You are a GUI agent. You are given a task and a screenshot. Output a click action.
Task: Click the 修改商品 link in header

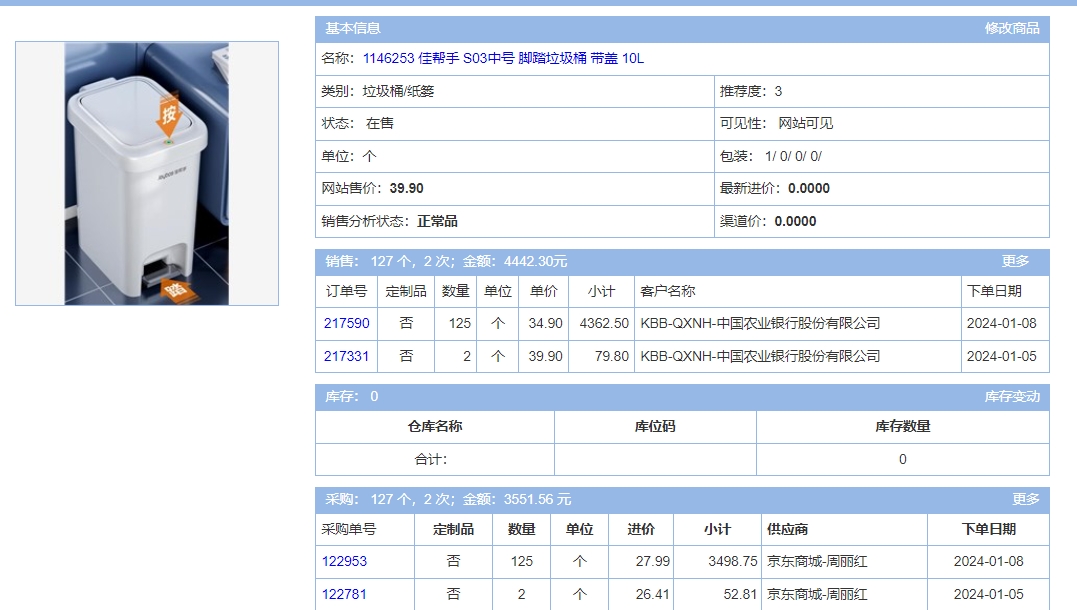coord(1012,28)
